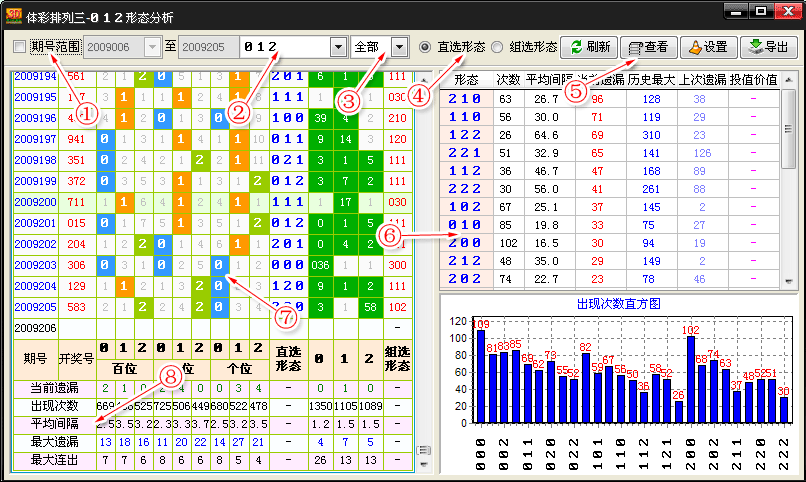806x482 pixels.
Task: Click the period 2009199 row label
Action: click(x=35, y=181)
